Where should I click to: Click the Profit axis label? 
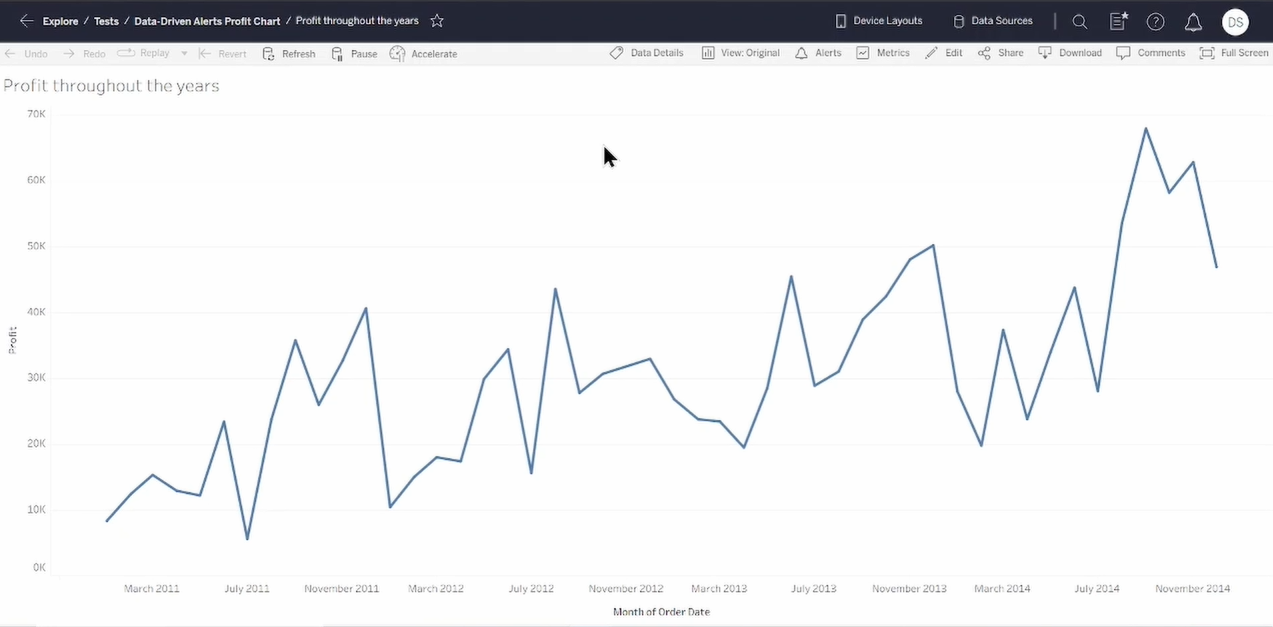tap(12, 340)
